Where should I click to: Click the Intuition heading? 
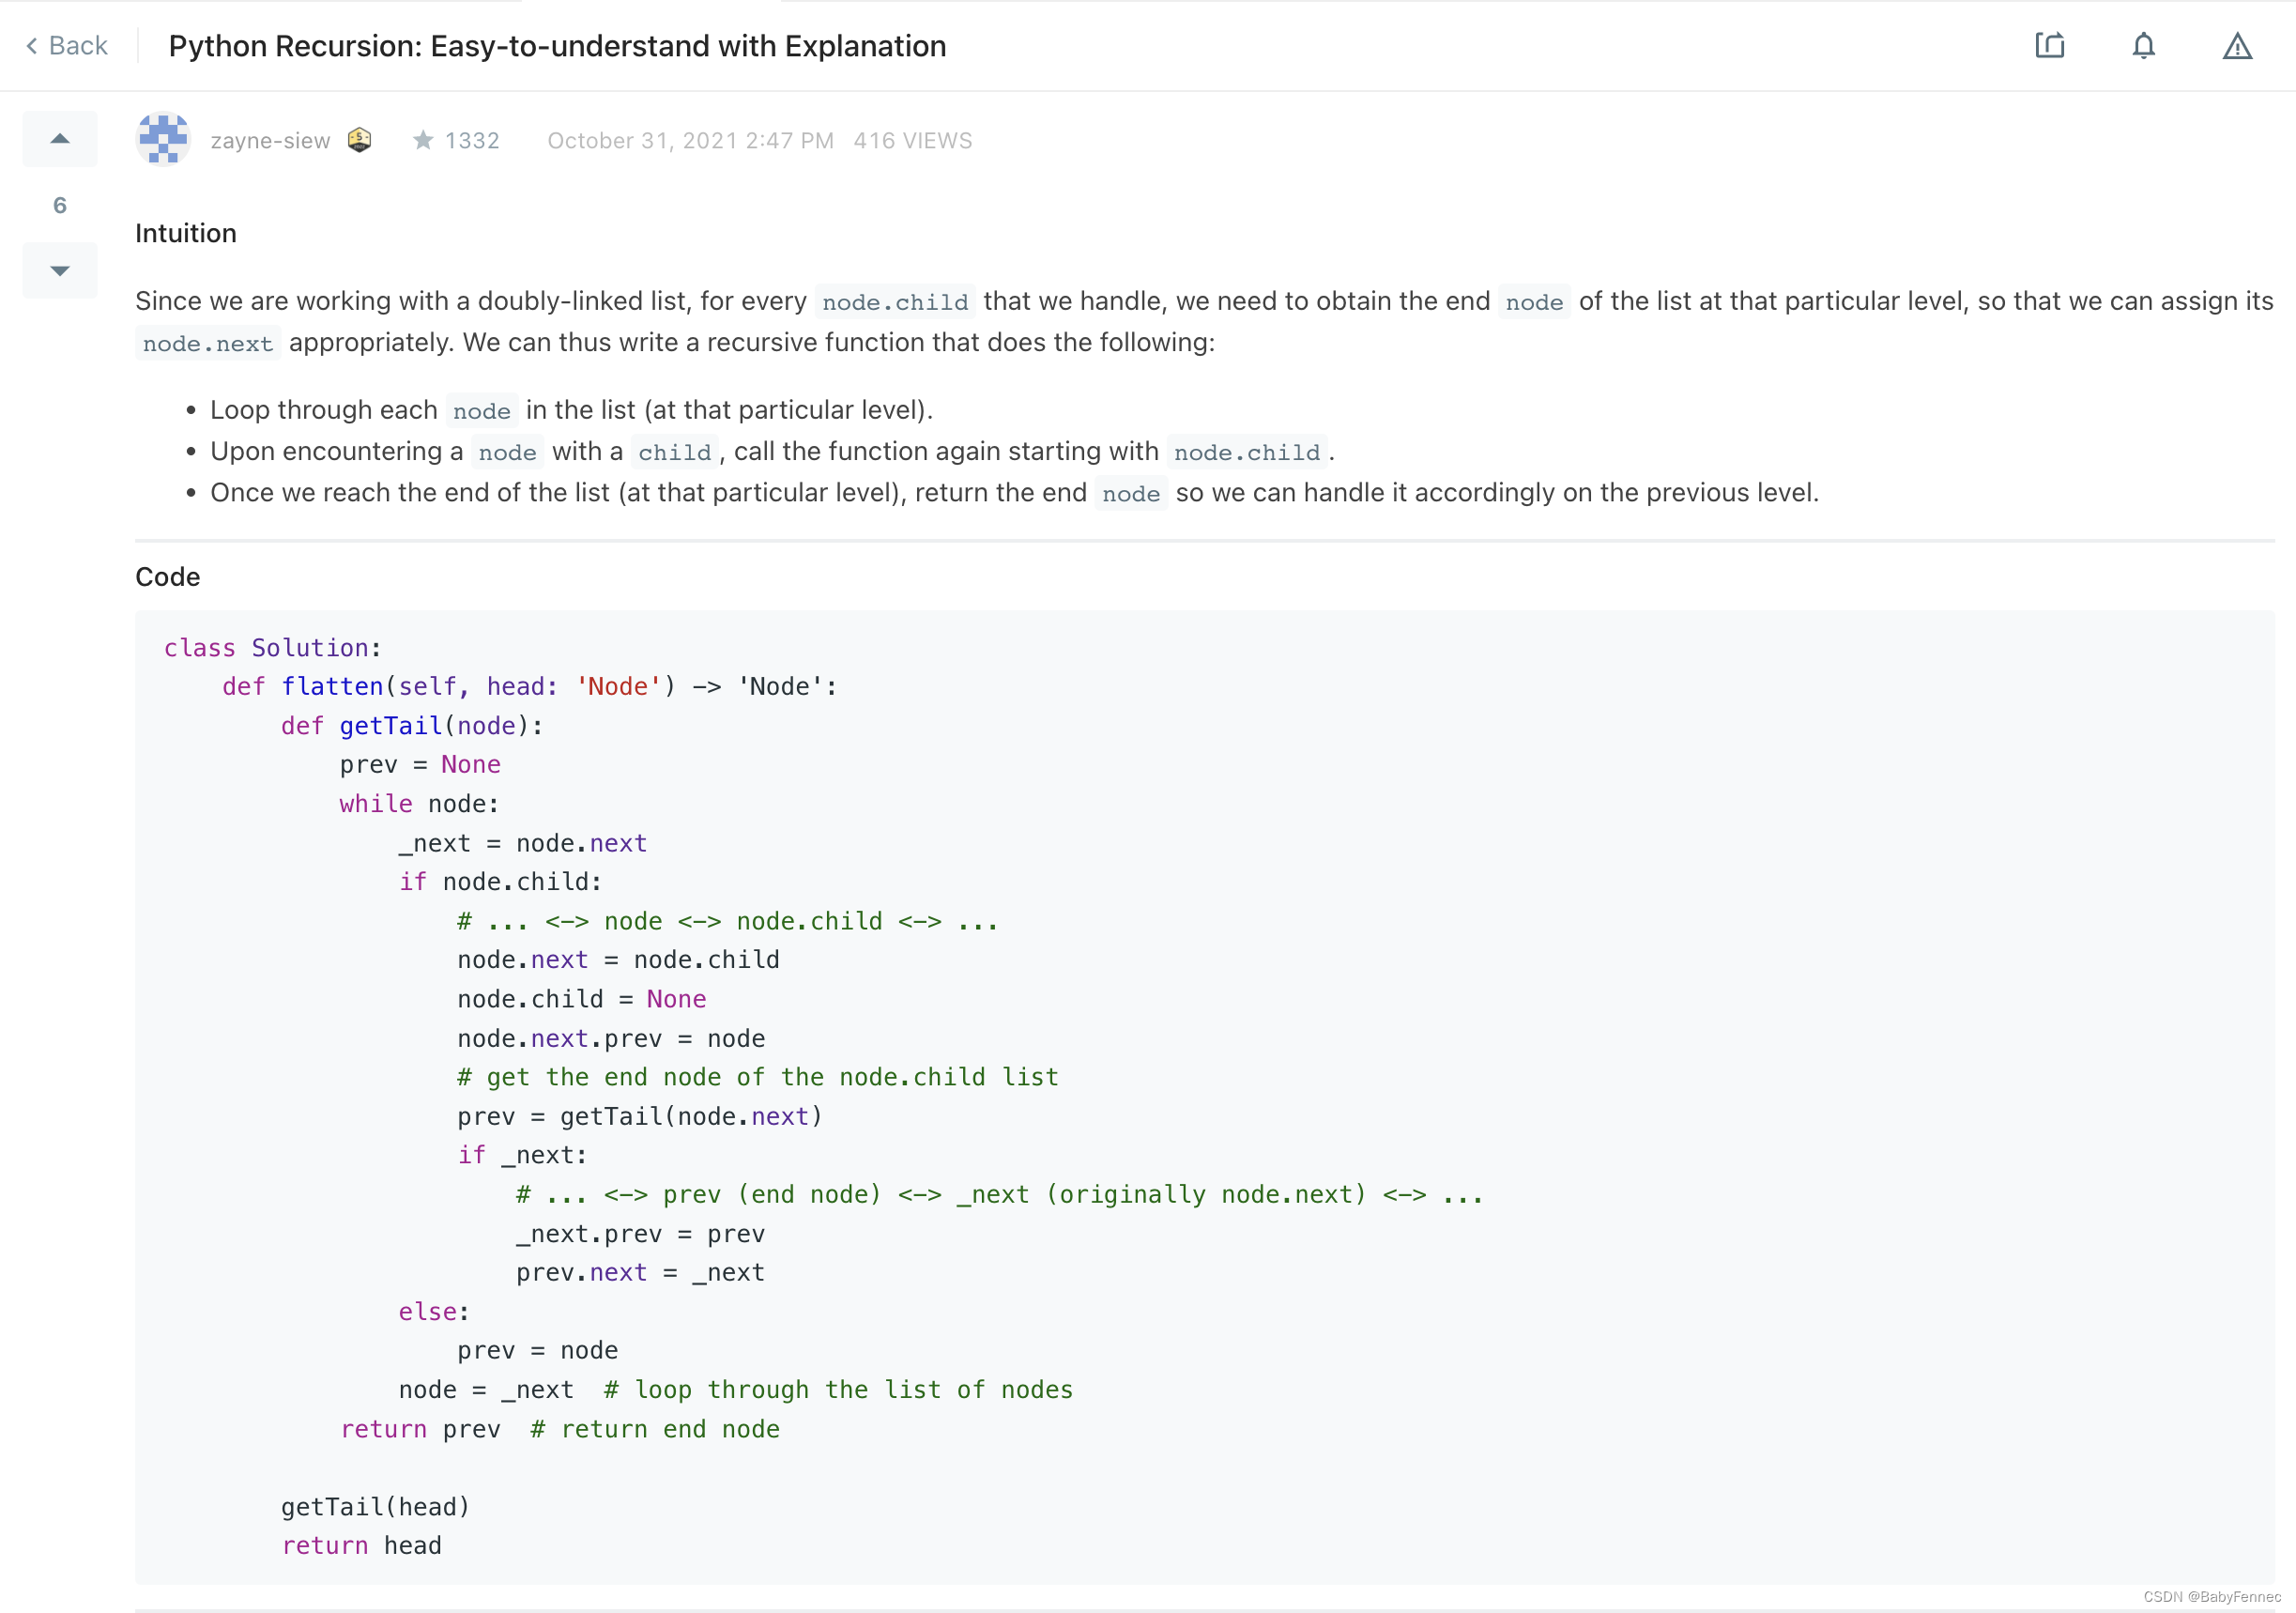[x=186, y=233]
